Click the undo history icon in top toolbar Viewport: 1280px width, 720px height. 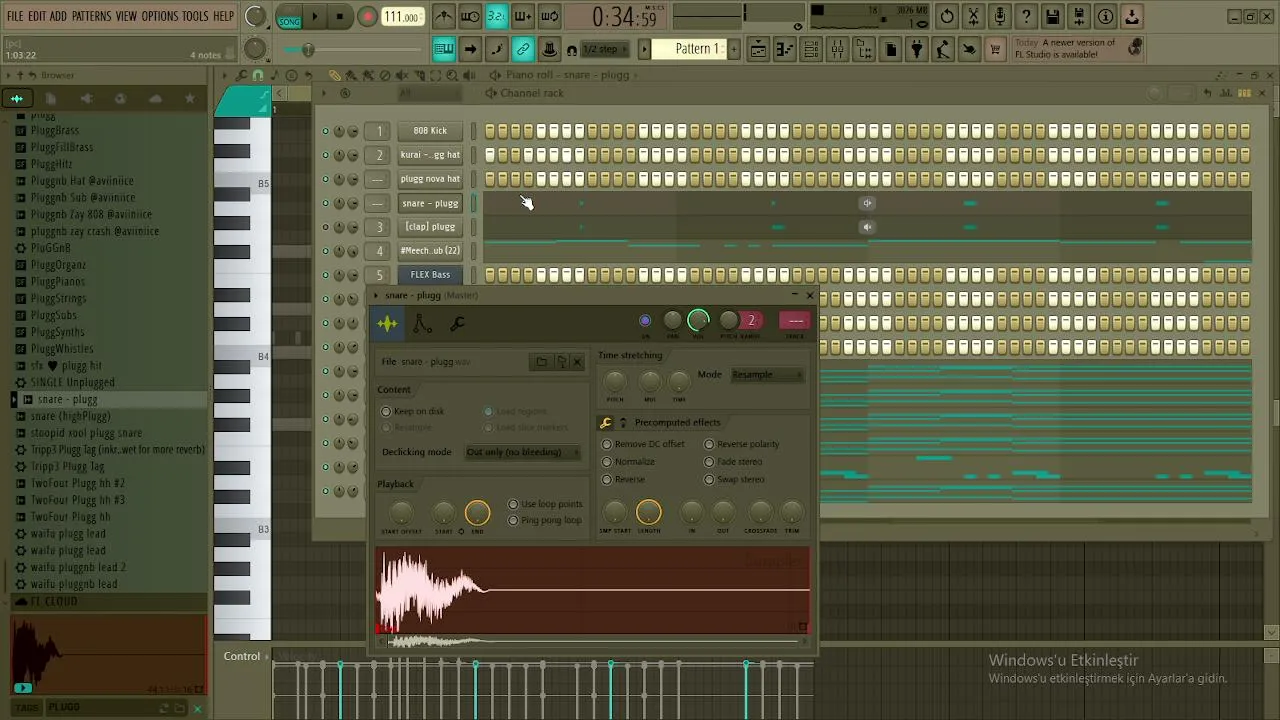coord(947,17)
